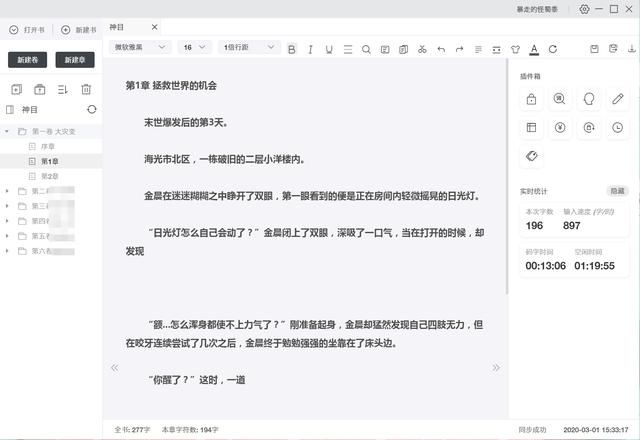
Task: Close the 神目 tab
Action: [154, 27]
